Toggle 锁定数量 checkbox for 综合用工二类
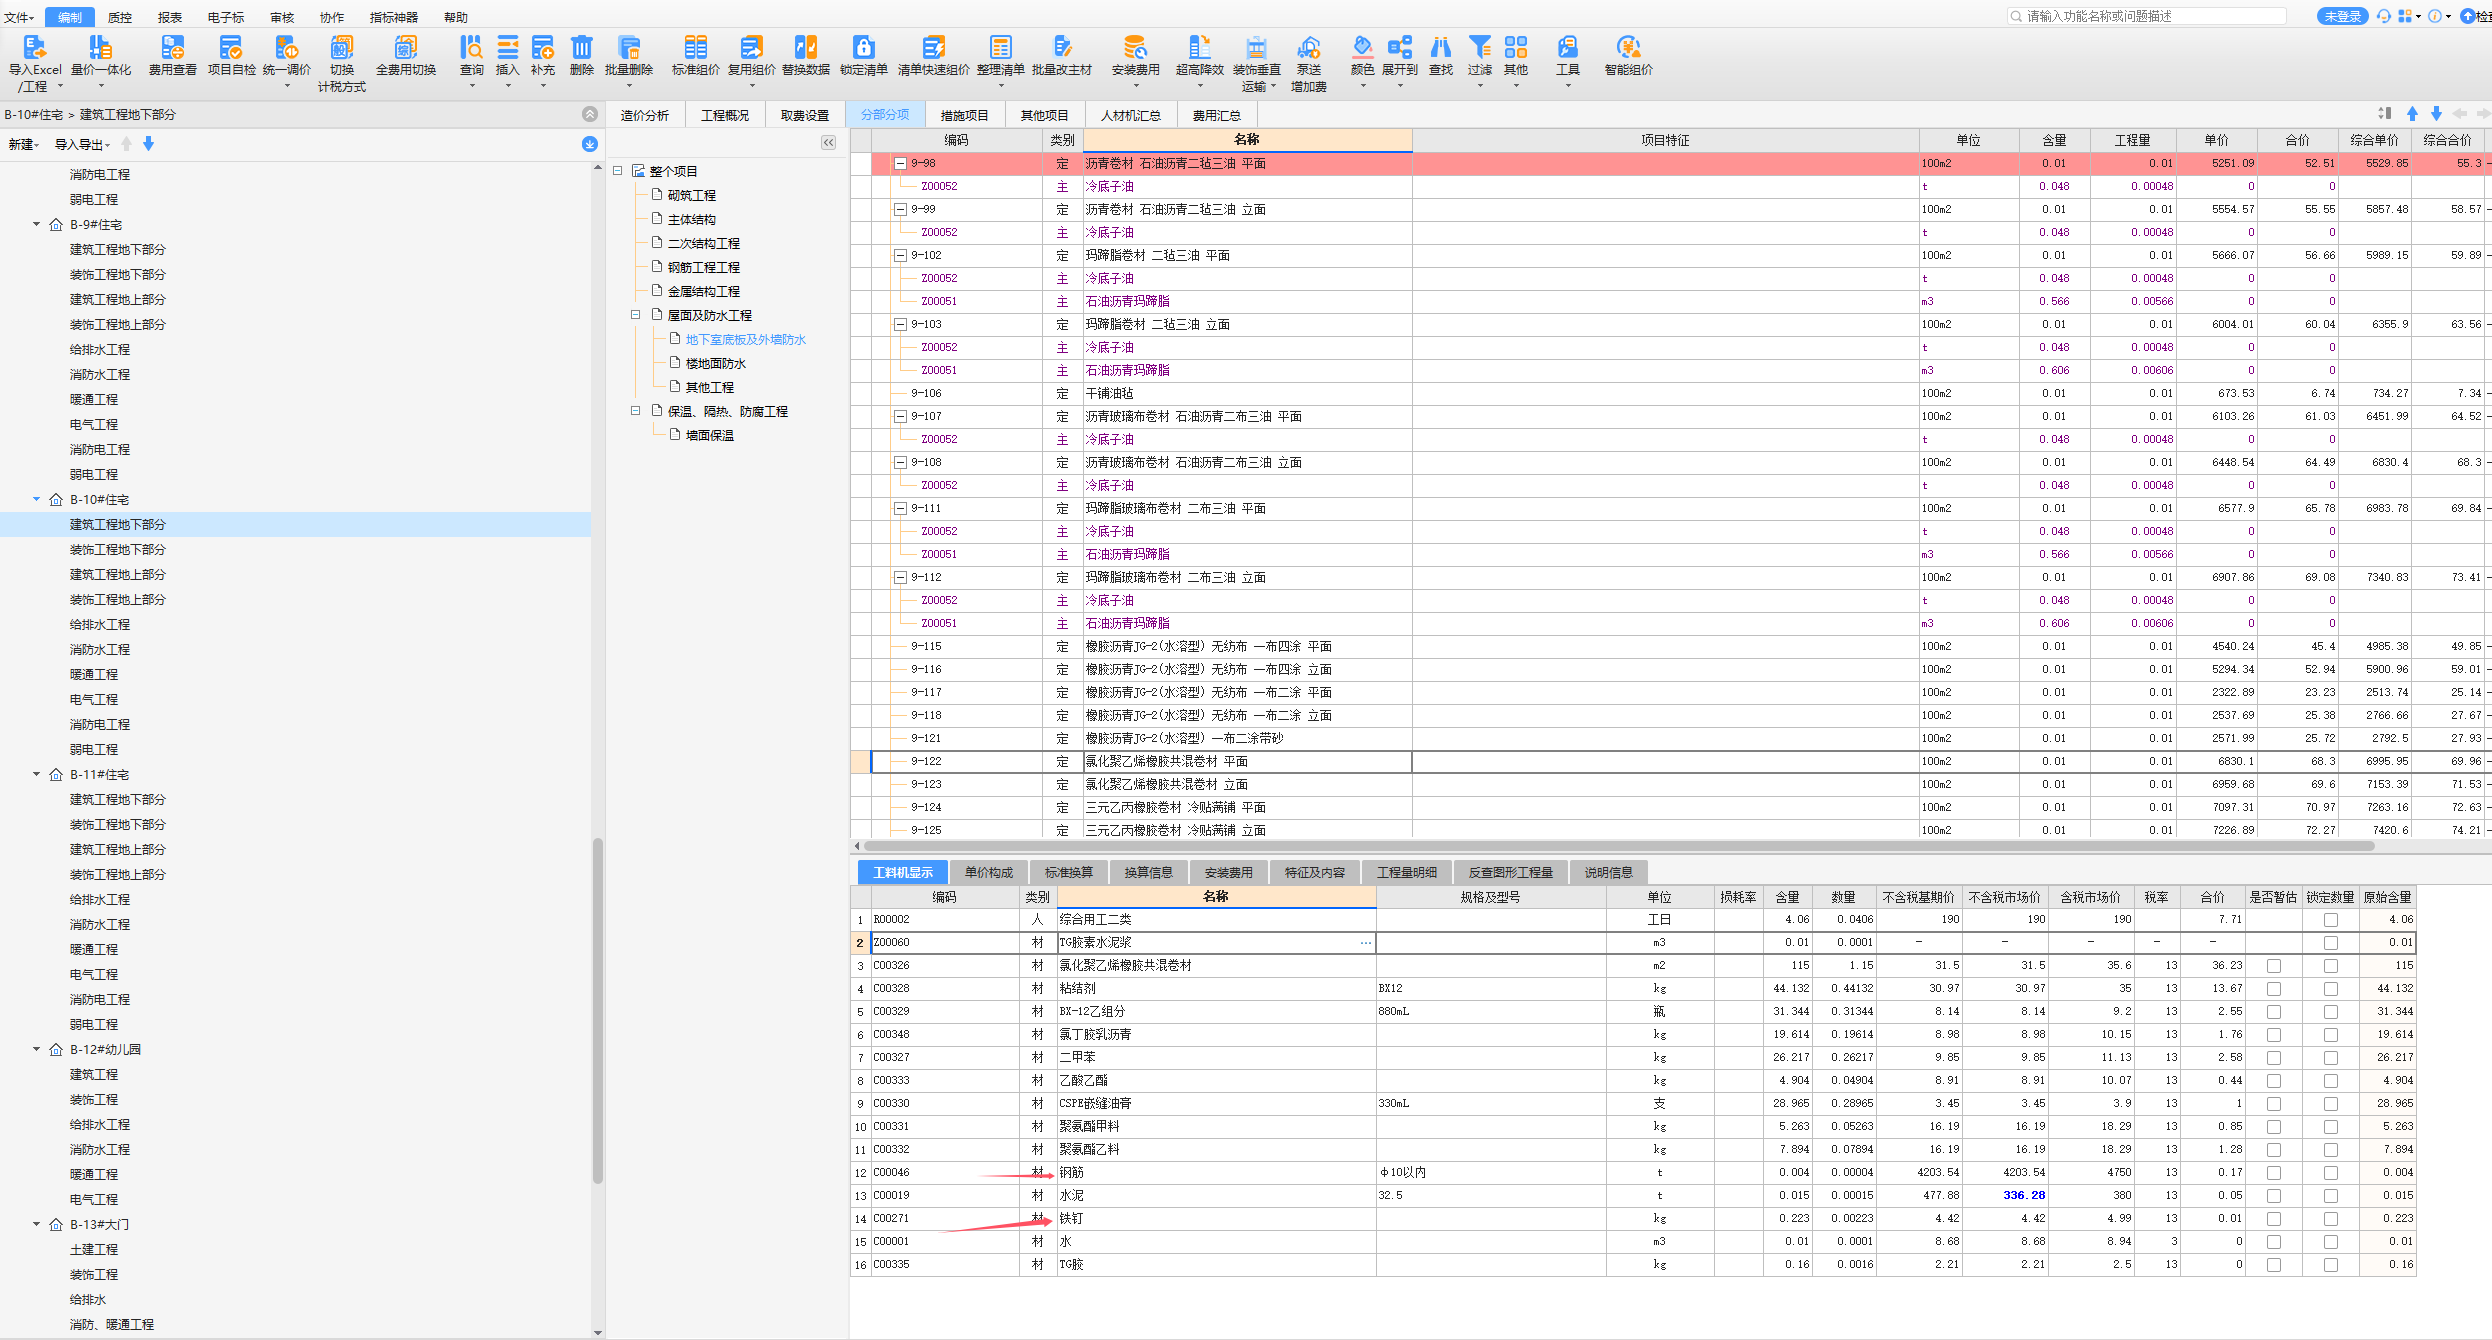The image size is (2492, 1340). click(x=2331, y=920)
